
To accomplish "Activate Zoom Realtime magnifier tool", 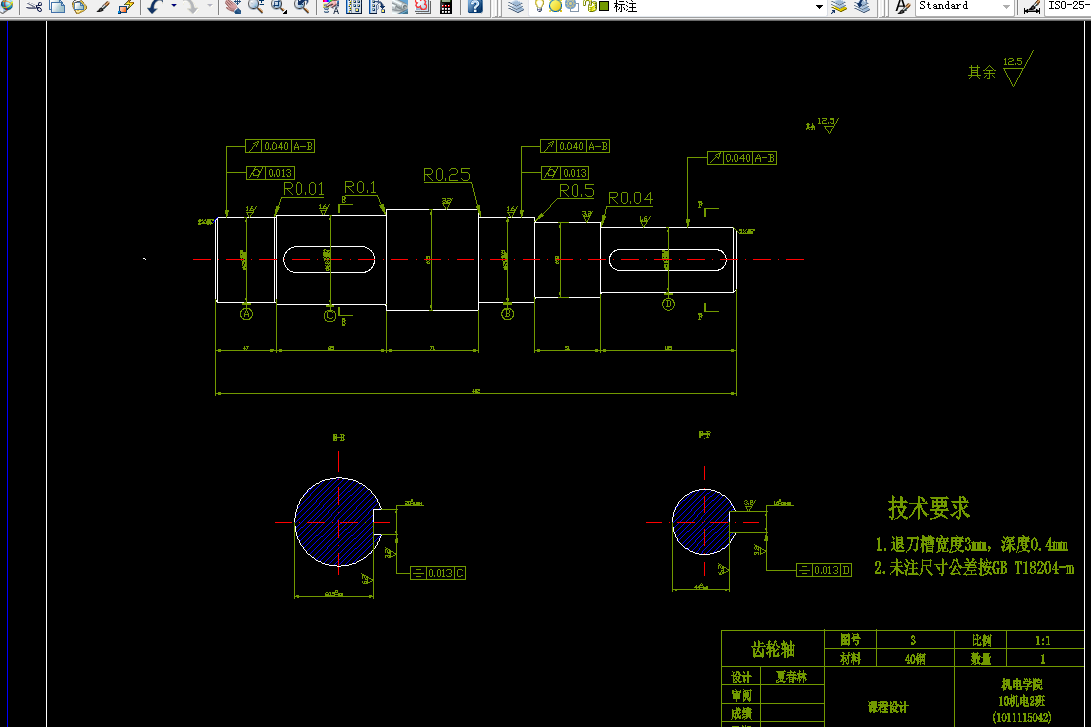I will coord(255,7).
